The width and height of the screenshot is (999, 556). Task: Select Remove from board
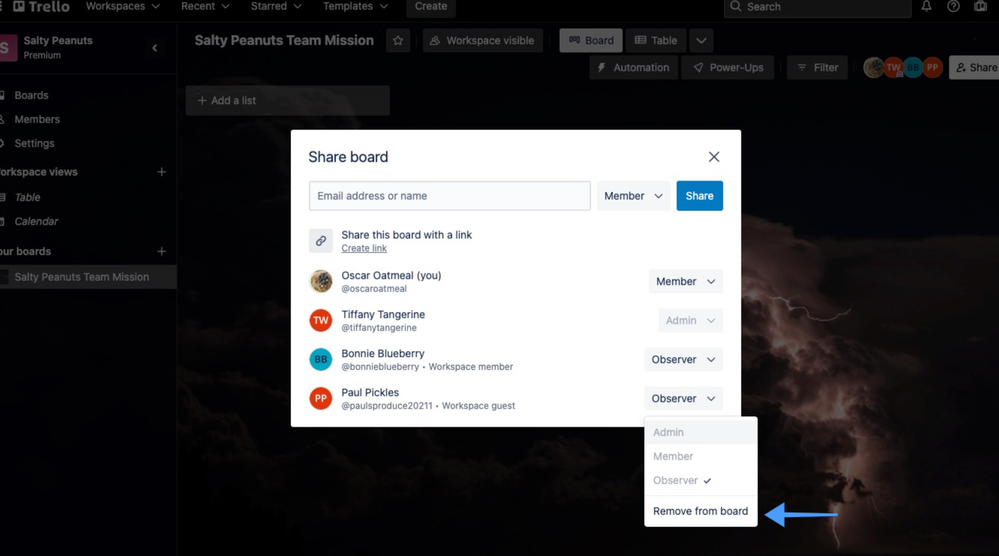[701, 511]
